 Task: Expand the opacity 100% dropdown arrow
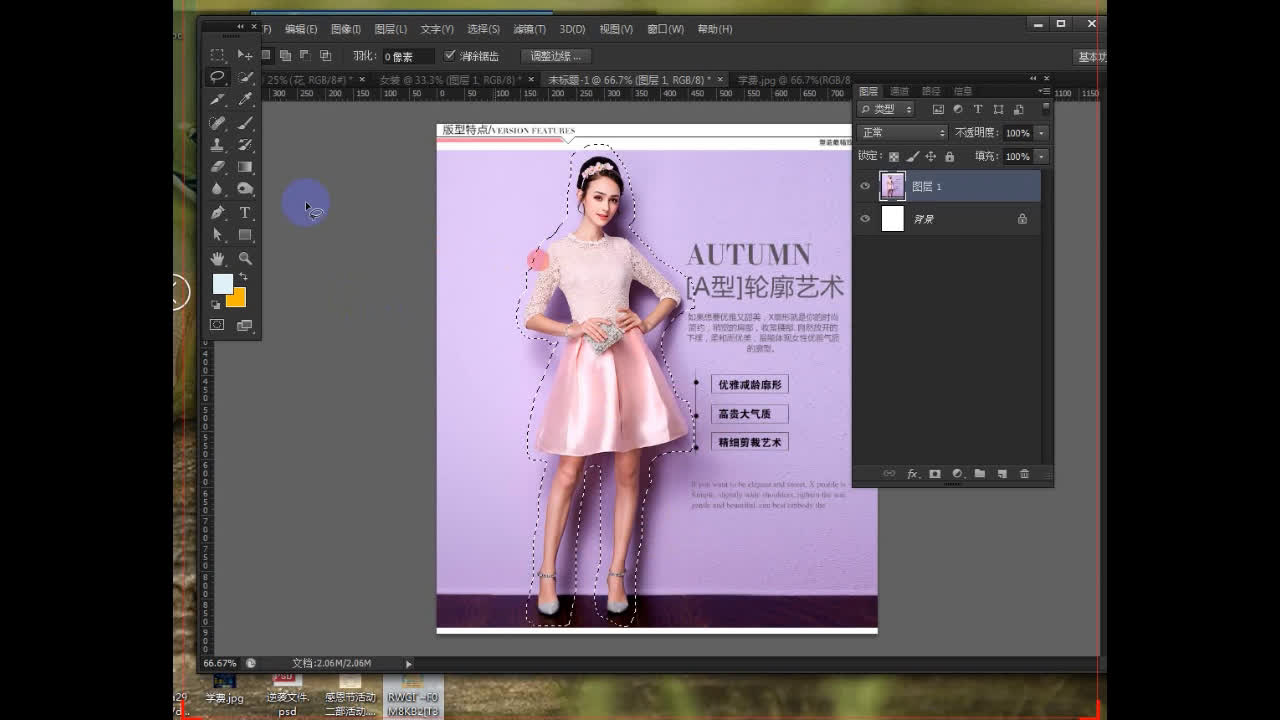coord(1041,133)
